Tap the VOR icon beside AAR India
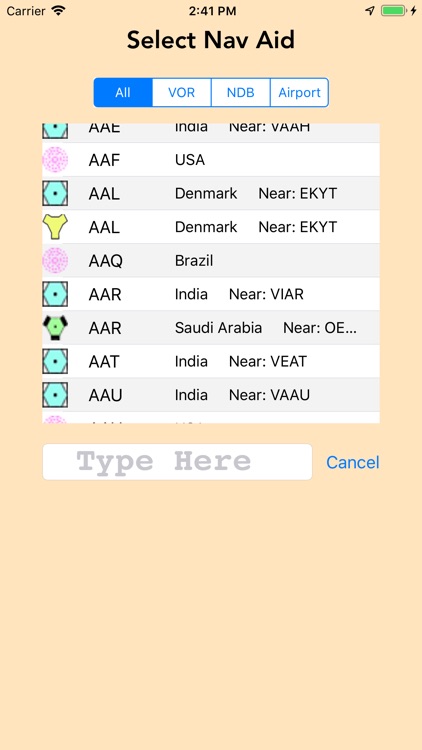 (55, 294)
